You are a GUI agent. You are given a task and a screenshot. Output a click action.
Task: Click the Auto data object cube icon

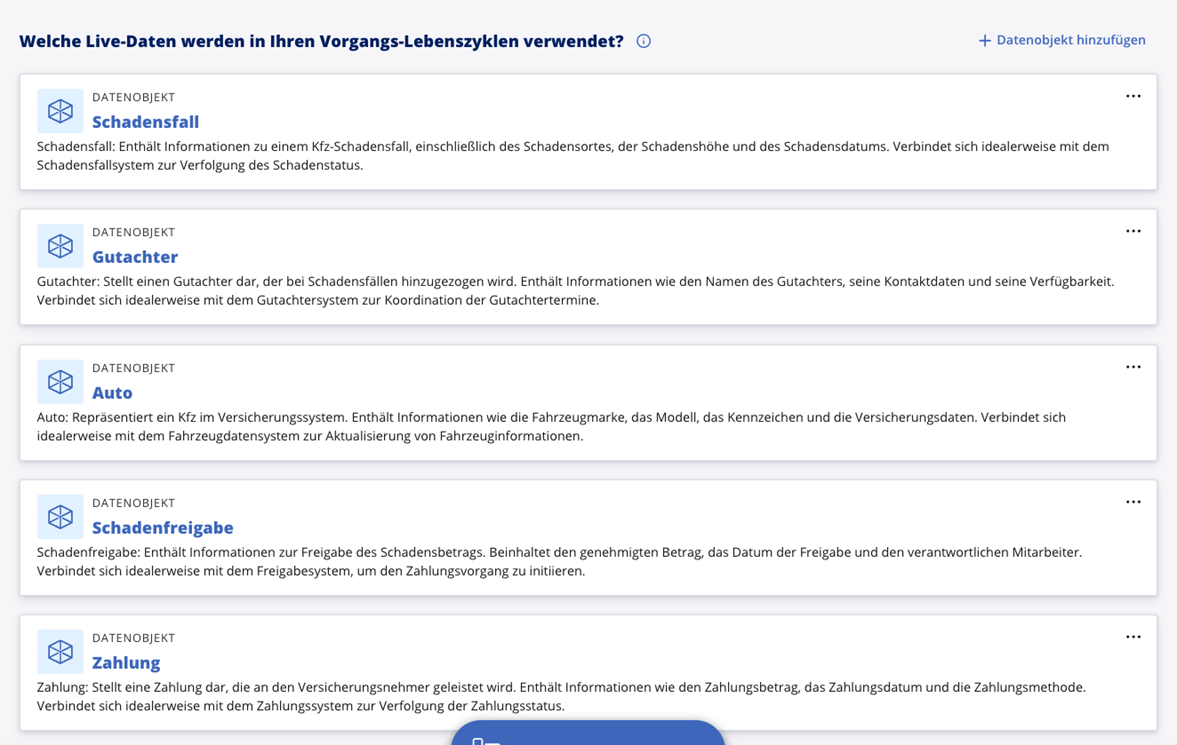pos(60,382)
